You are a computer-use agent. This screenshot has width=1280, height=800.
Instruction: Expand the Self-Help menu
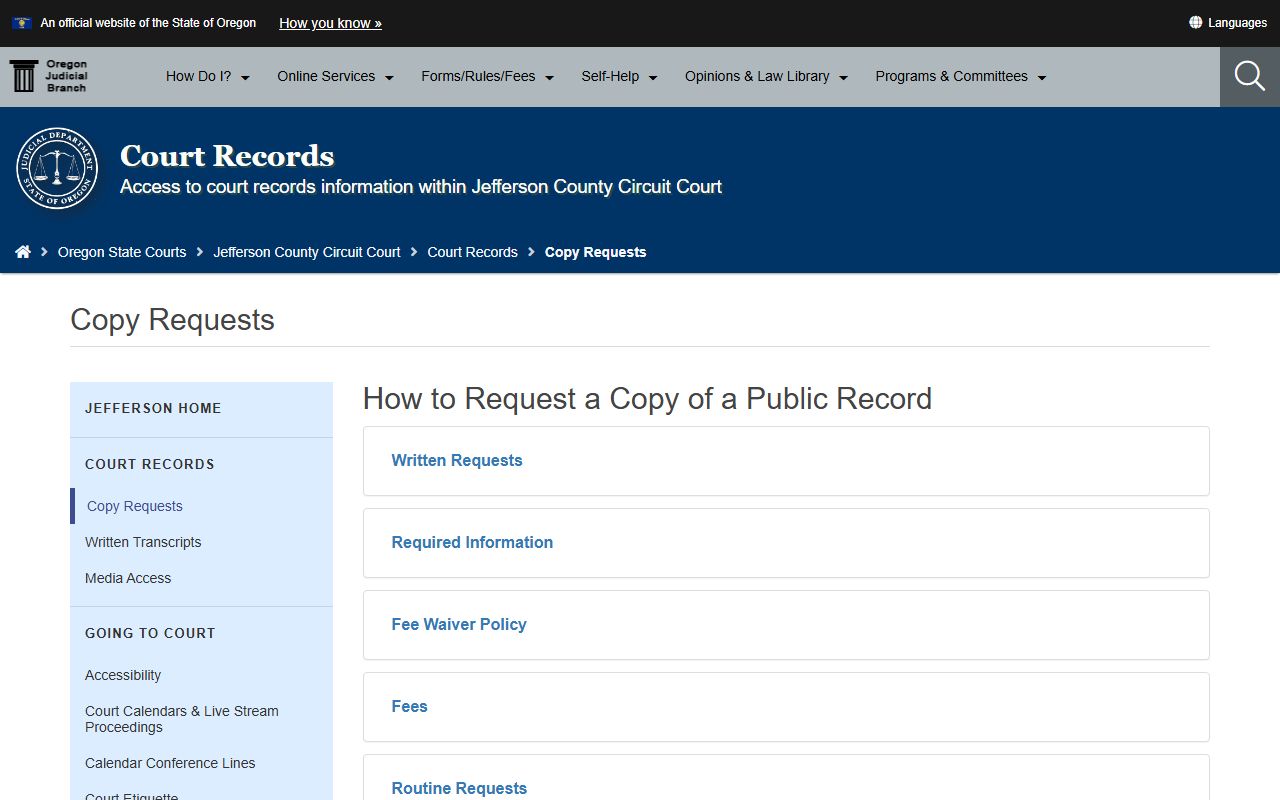point(620,76)
